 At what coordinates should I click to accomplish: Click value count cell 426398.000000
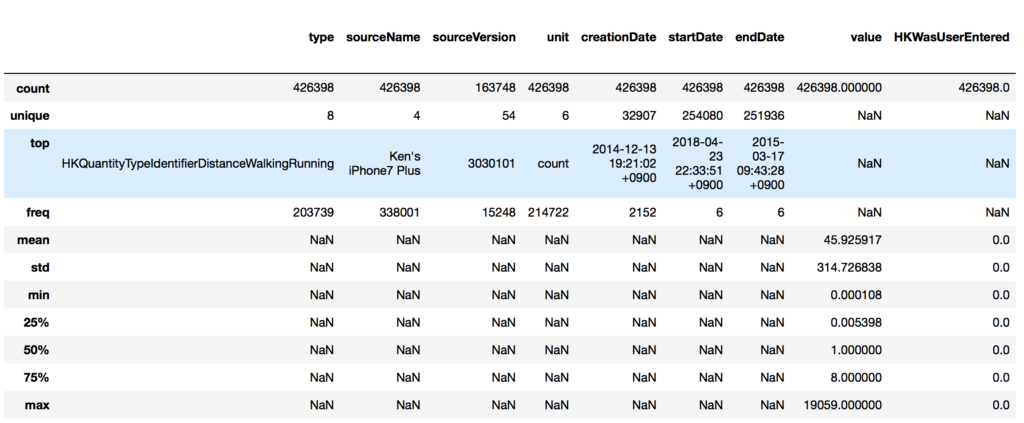point(840,88)
